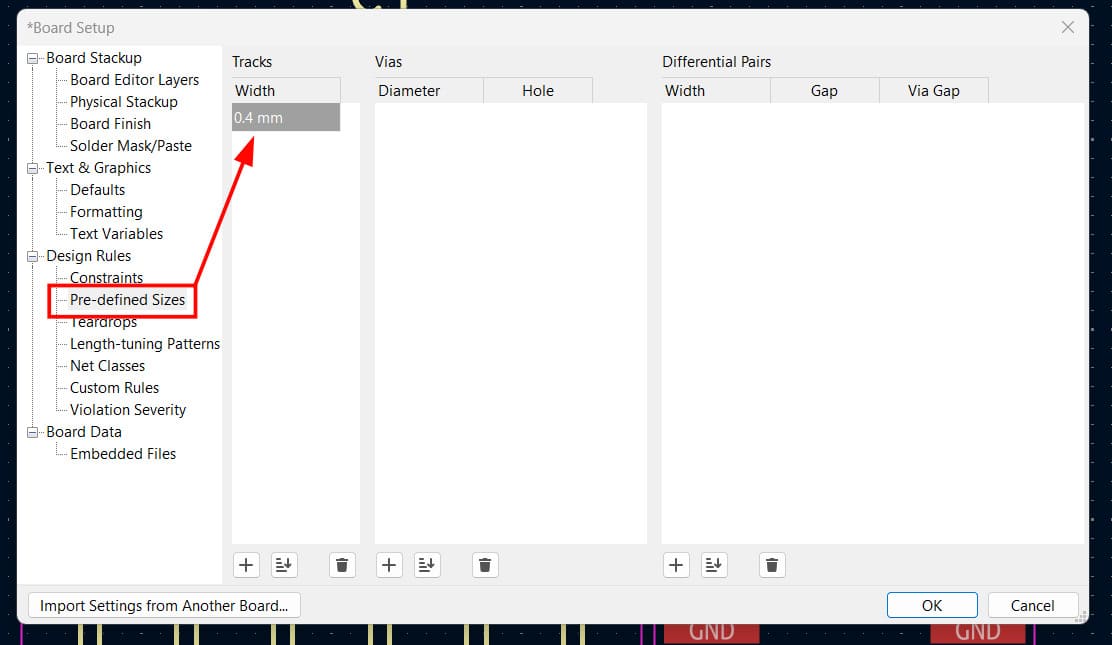Click the Vias Hole column header
The image size is (1112, 645).
click(538, 91)
